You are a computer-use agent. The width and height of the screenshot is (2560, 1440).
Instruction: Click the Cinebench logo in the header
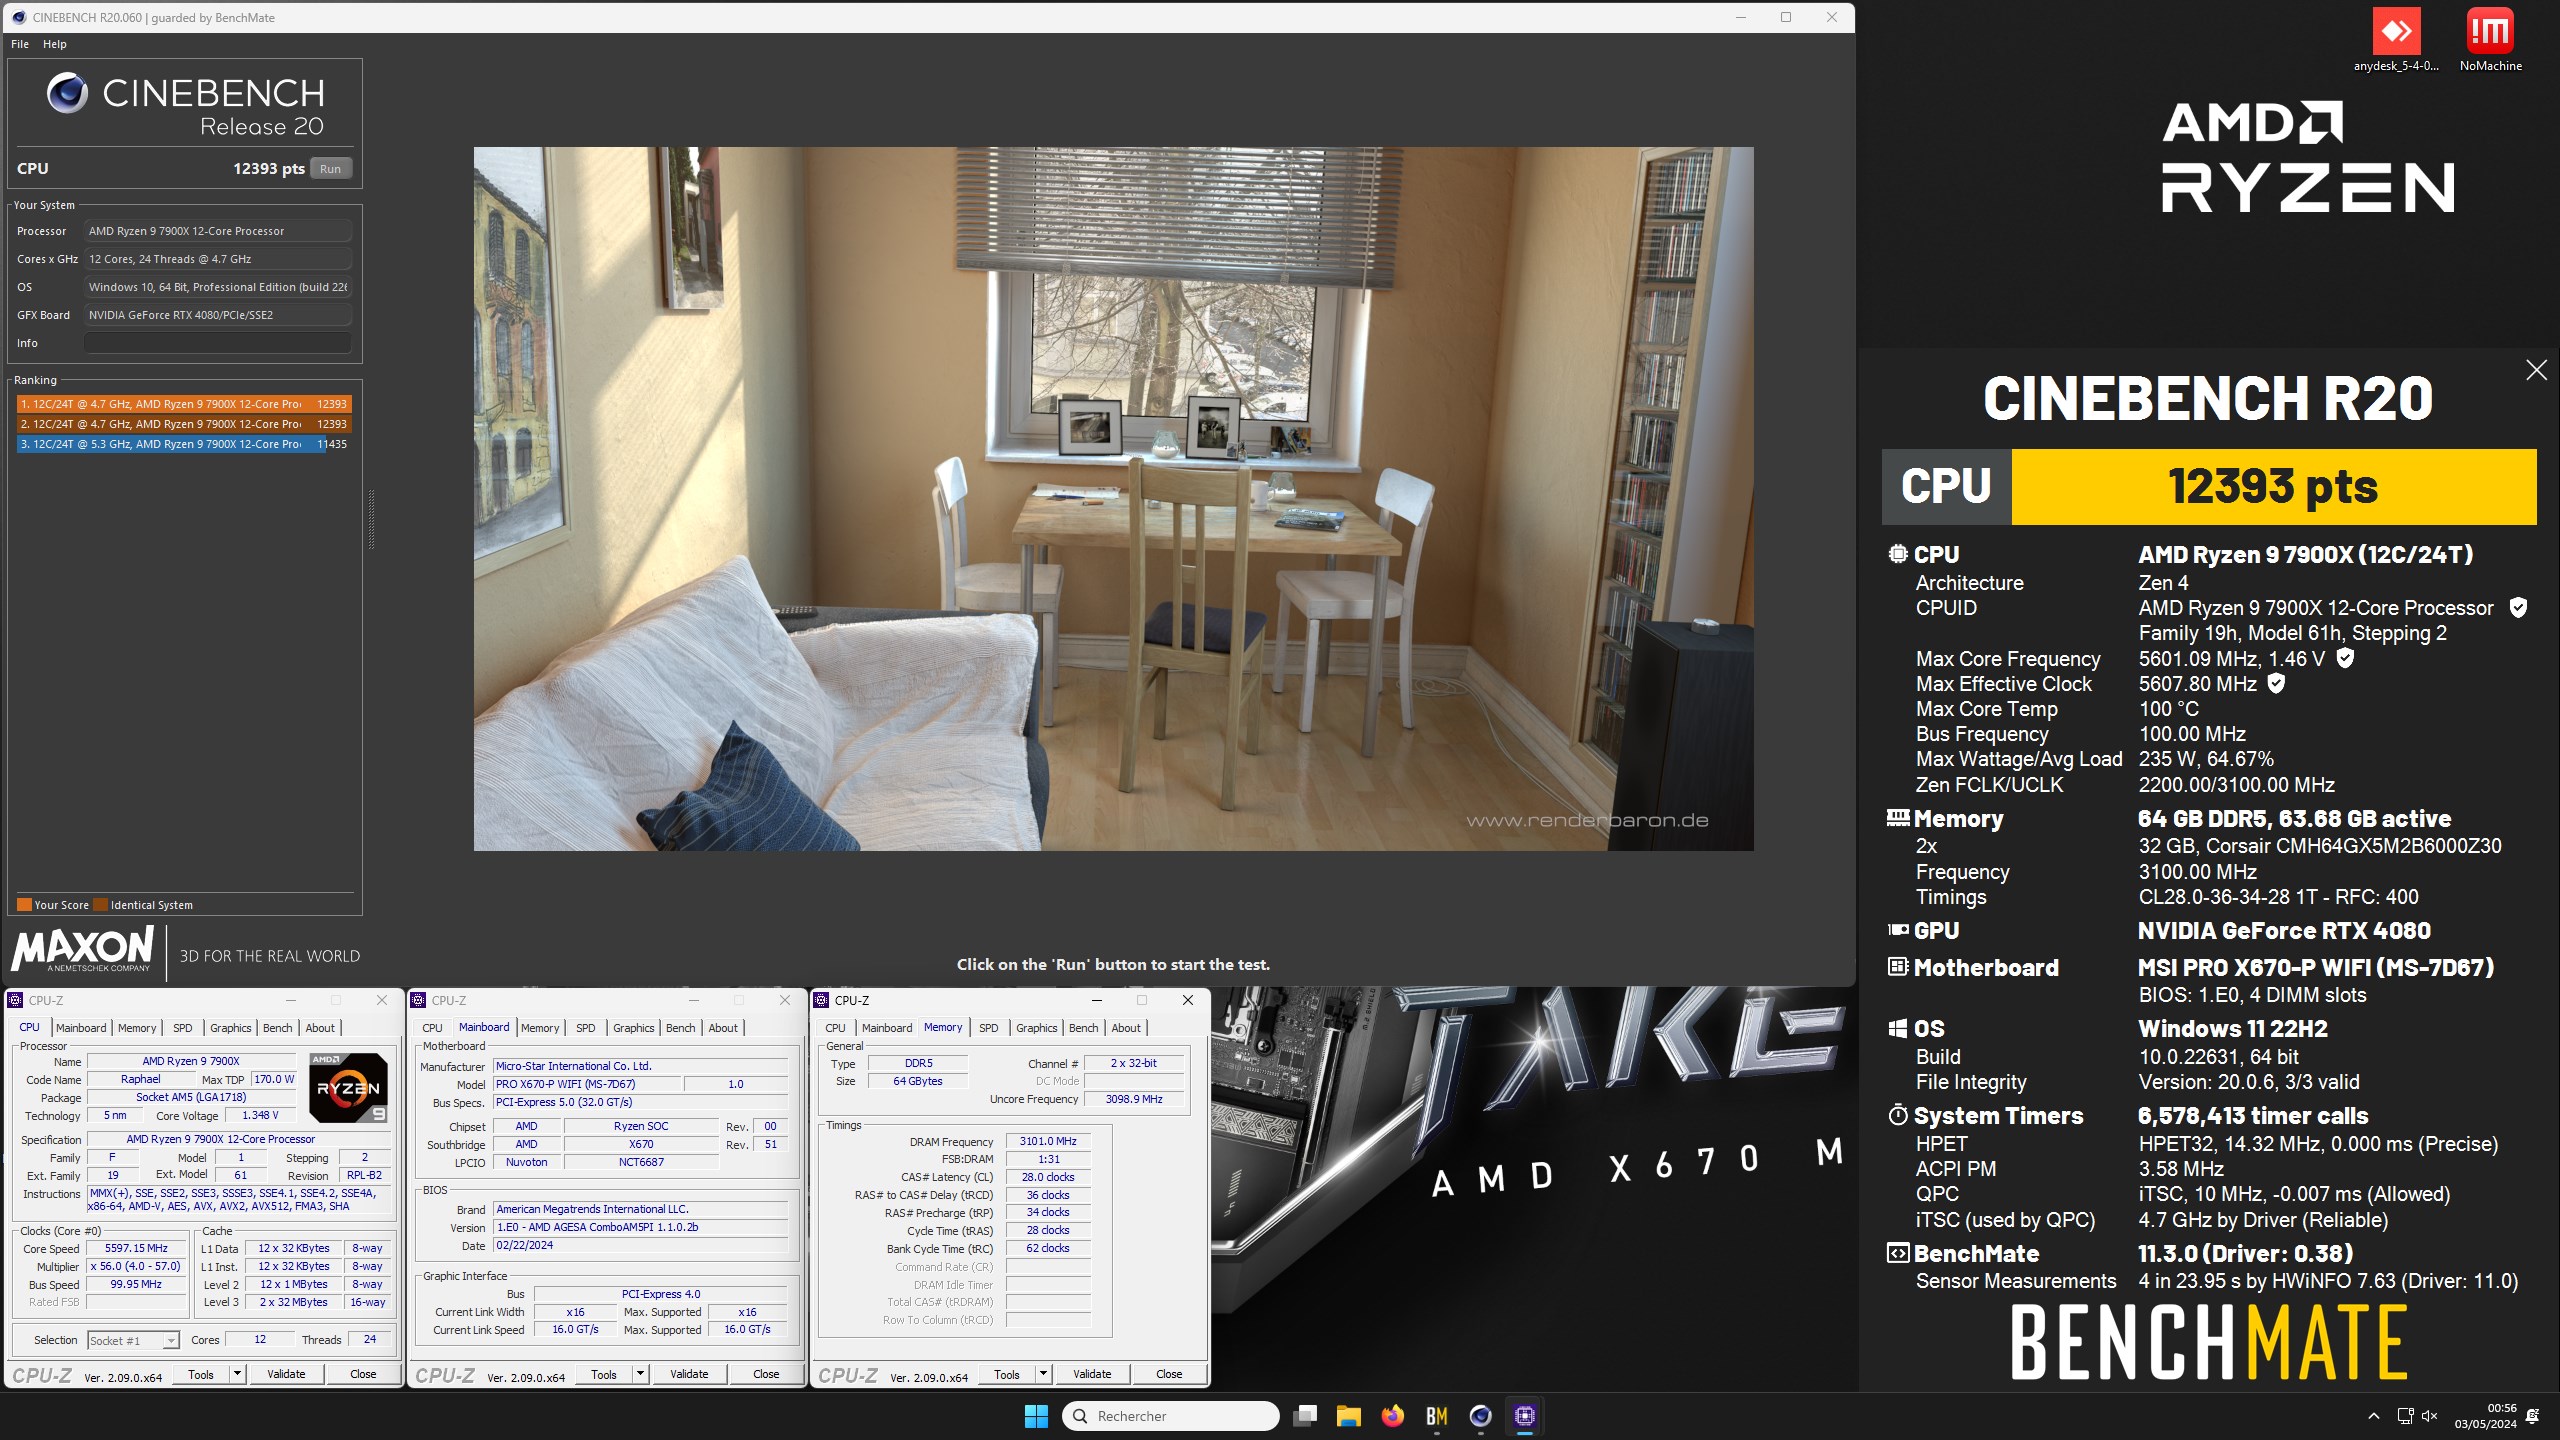[x=67, y=93]
